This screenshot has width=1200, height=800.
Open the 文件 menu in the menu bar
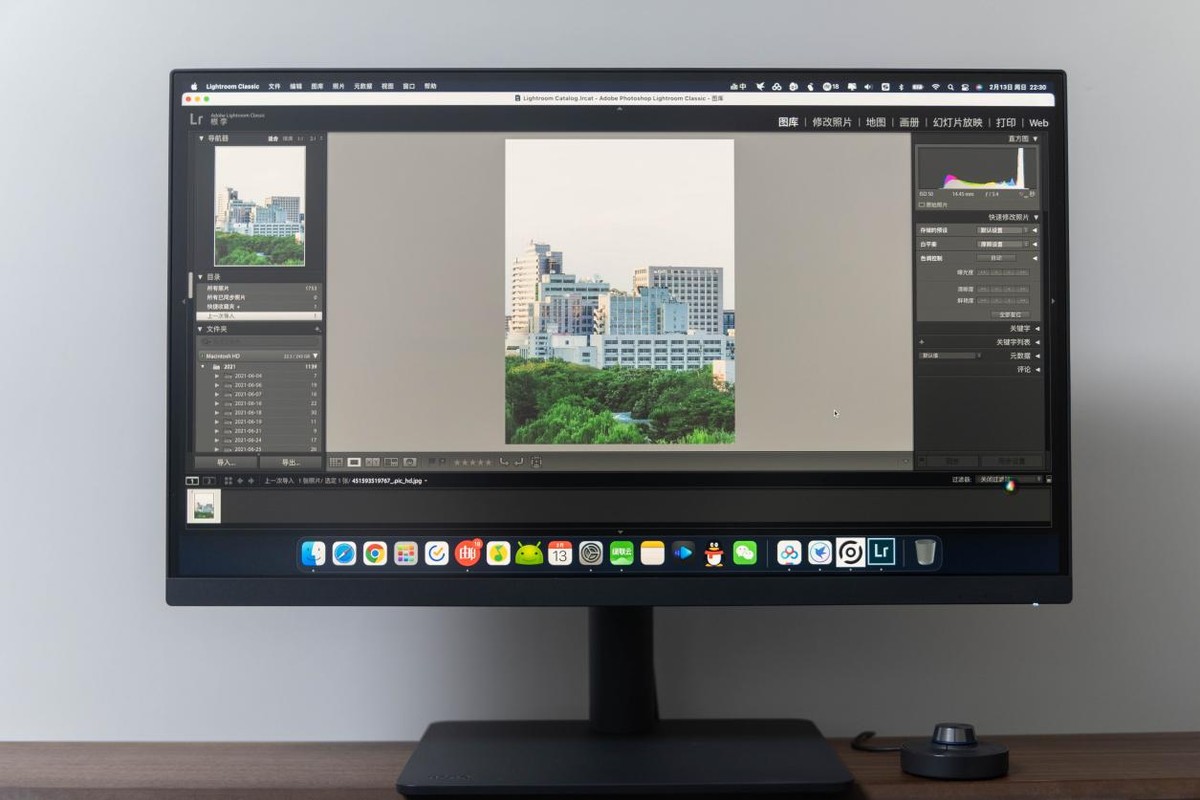[274, 87]
